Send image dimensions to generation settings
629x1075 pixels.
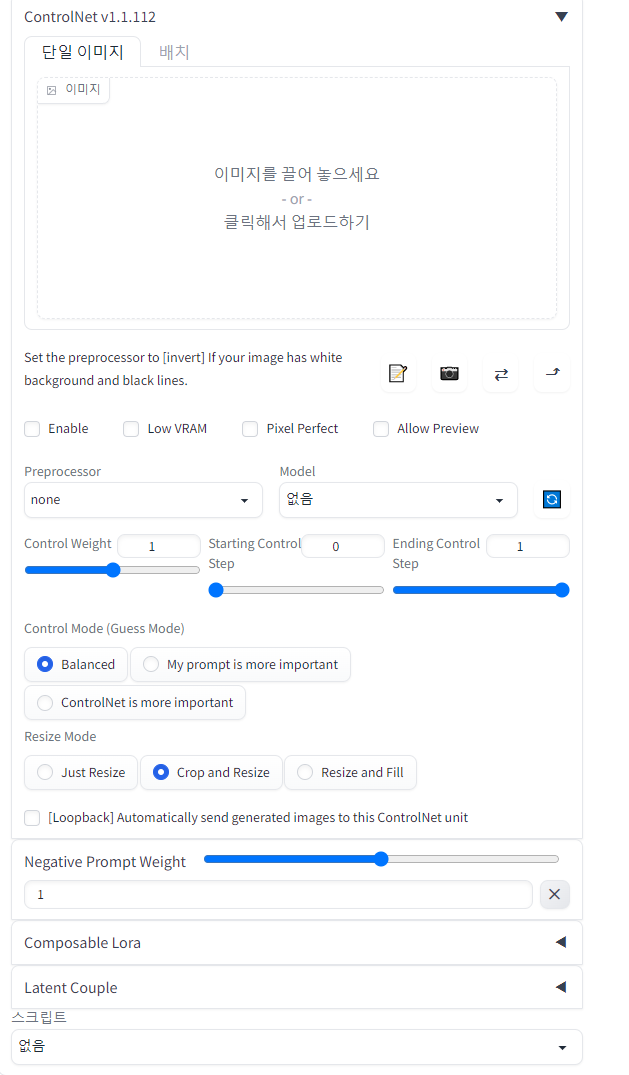click(551, 374)
